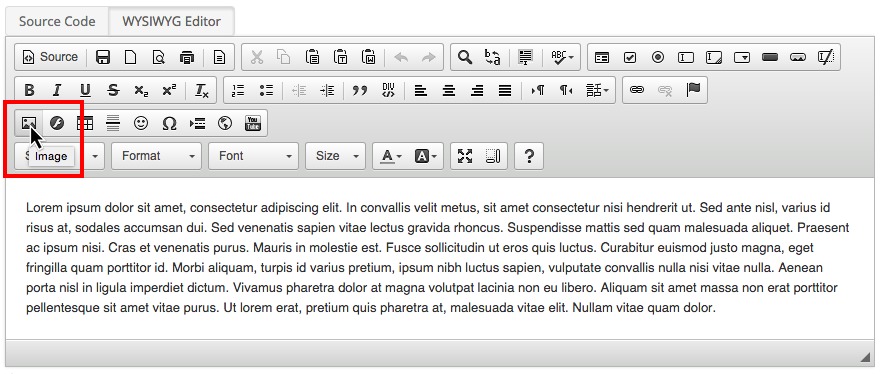882x374 pixels.
Task: Toggle bulleted list
Action: point(266,90)
